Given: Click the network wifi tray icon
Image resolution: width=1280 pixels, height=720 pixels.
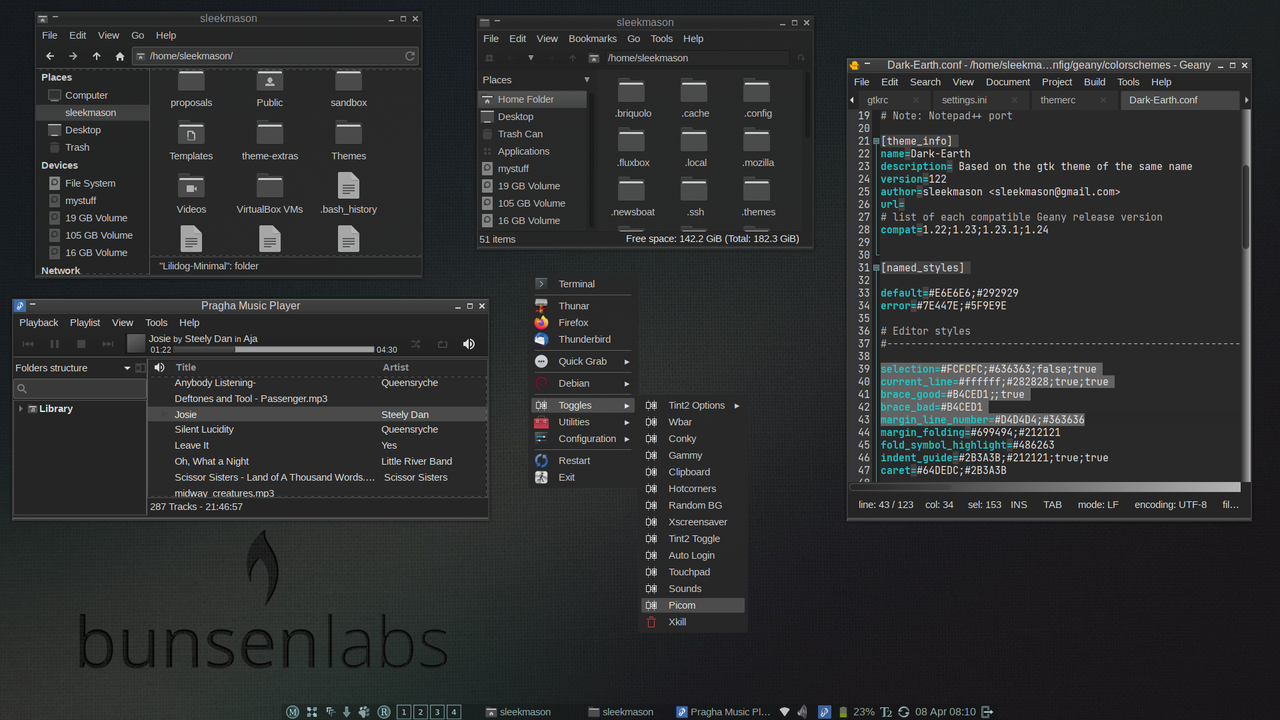Looking at the screenshot, I should [785, 712].
